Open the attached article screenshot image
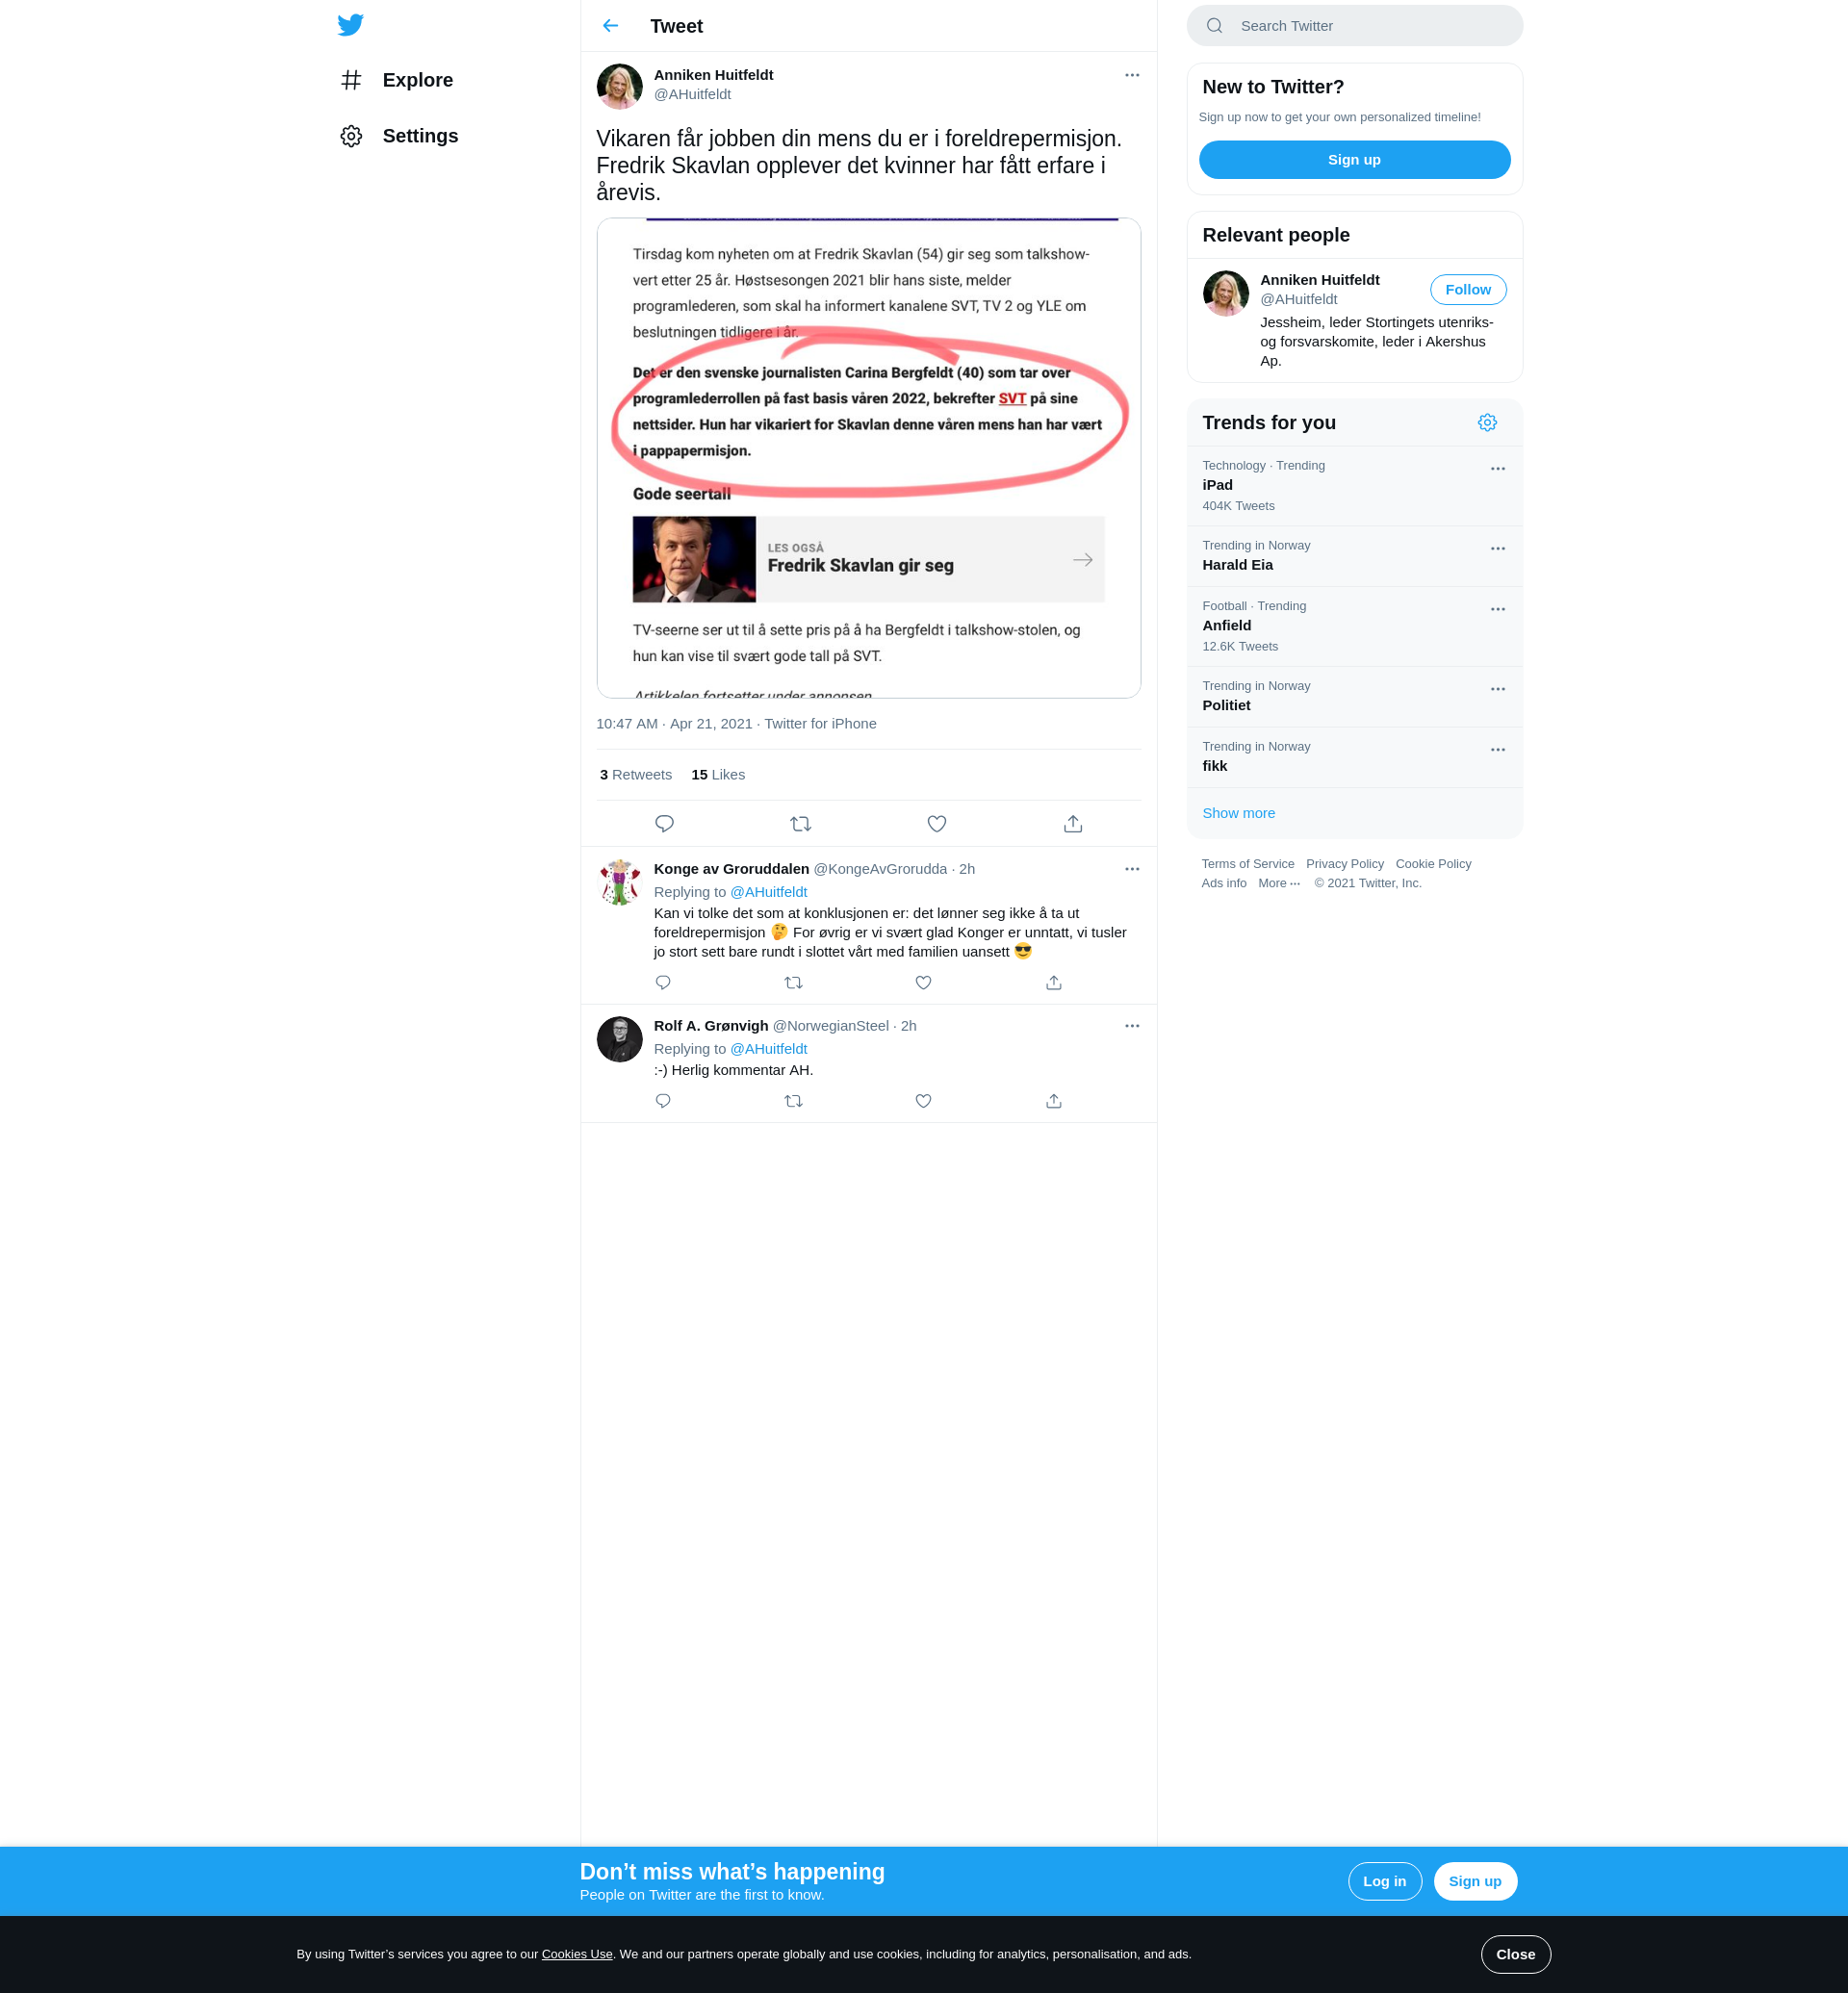 point(868,458)
